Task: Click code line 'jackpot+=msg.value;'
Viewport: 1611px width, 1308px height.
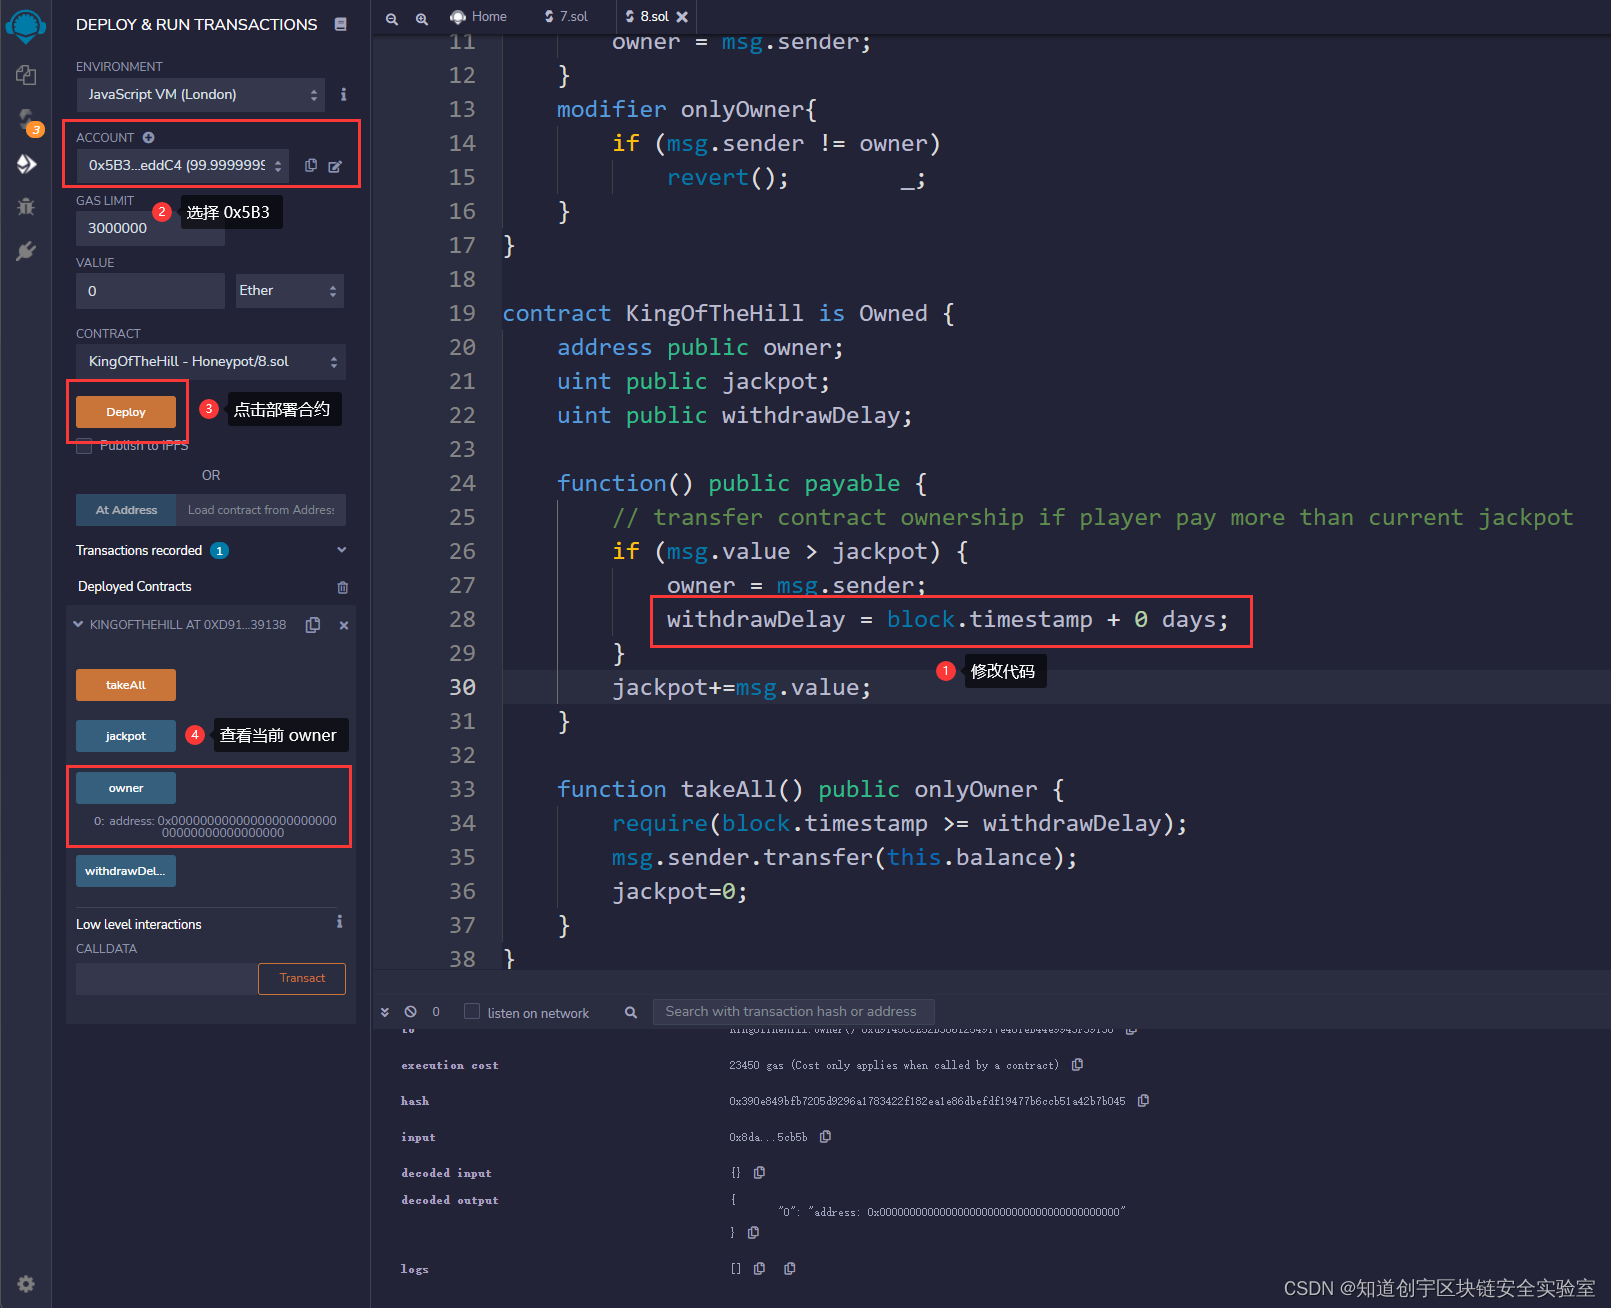Action: coord(741,687)
